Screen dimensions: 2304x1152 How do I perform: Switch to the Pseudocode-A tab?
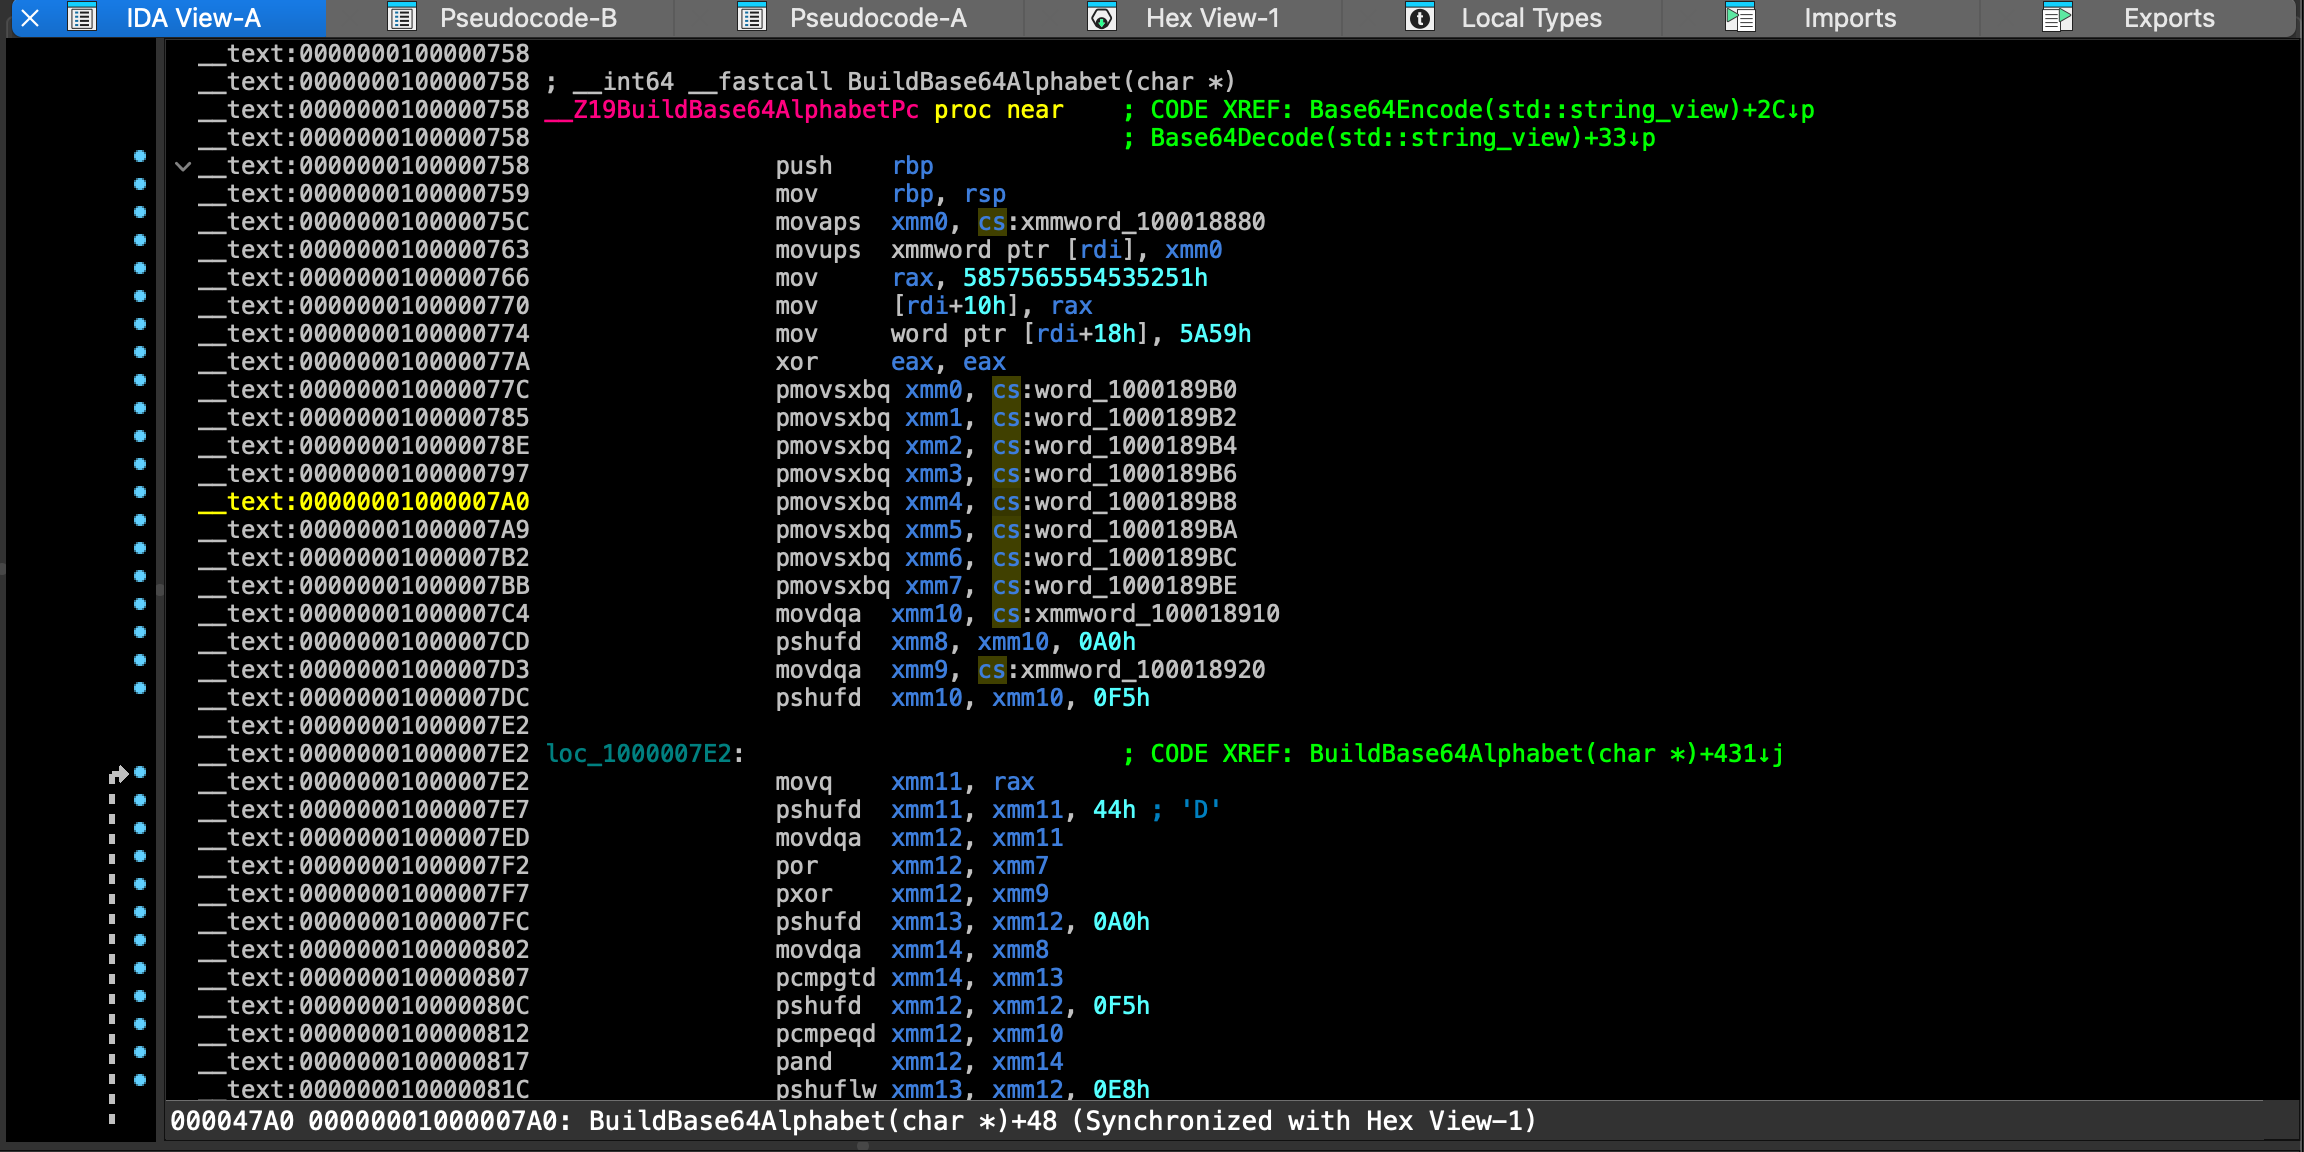click(x=878, y=18)
